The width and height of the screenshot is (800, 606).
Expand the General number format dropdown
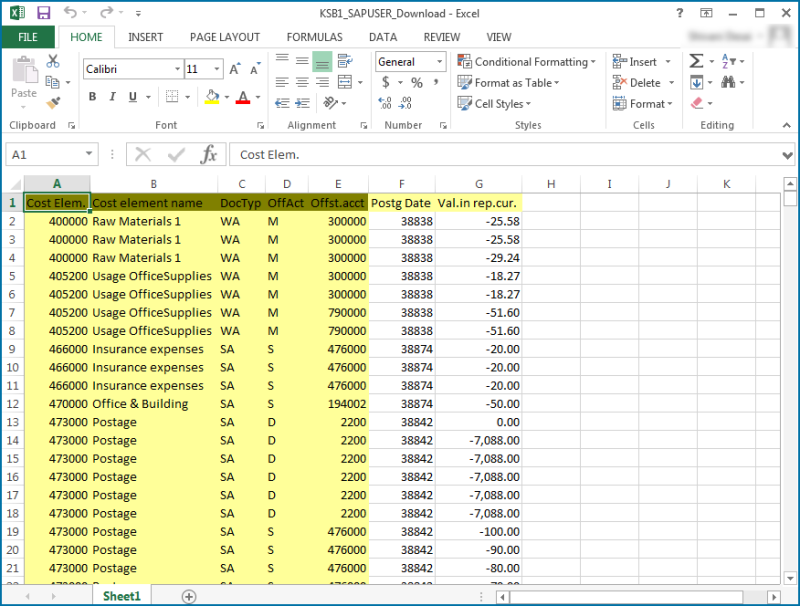pos(438,62)
